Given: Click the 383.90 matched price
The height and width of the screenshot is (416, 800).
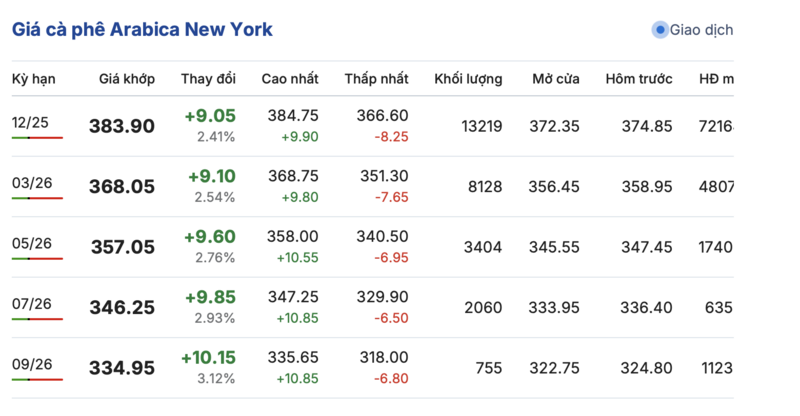Looking at the screenshot, I should pyautogui.click(x=122, y=126).
